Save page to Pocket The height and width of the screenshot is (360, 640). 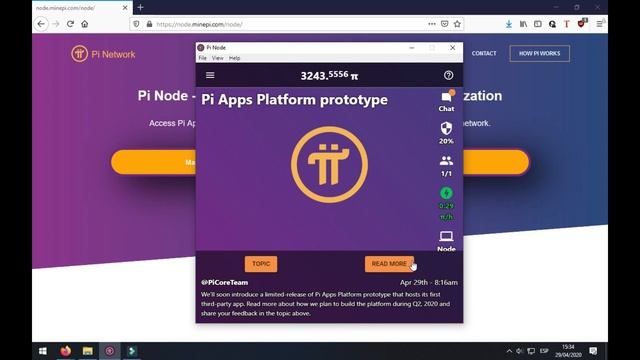point(444,24)
